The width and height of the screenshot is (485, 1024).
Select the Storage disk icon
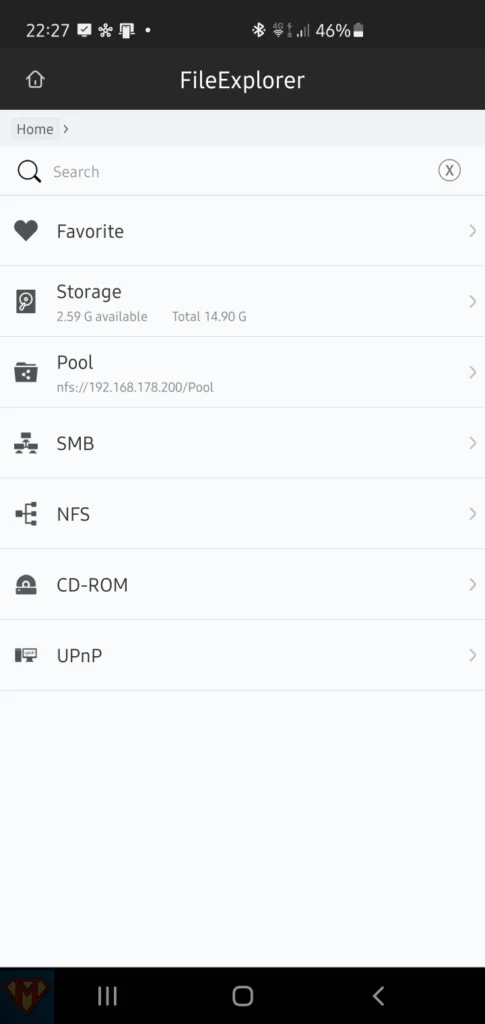(26, 302)
